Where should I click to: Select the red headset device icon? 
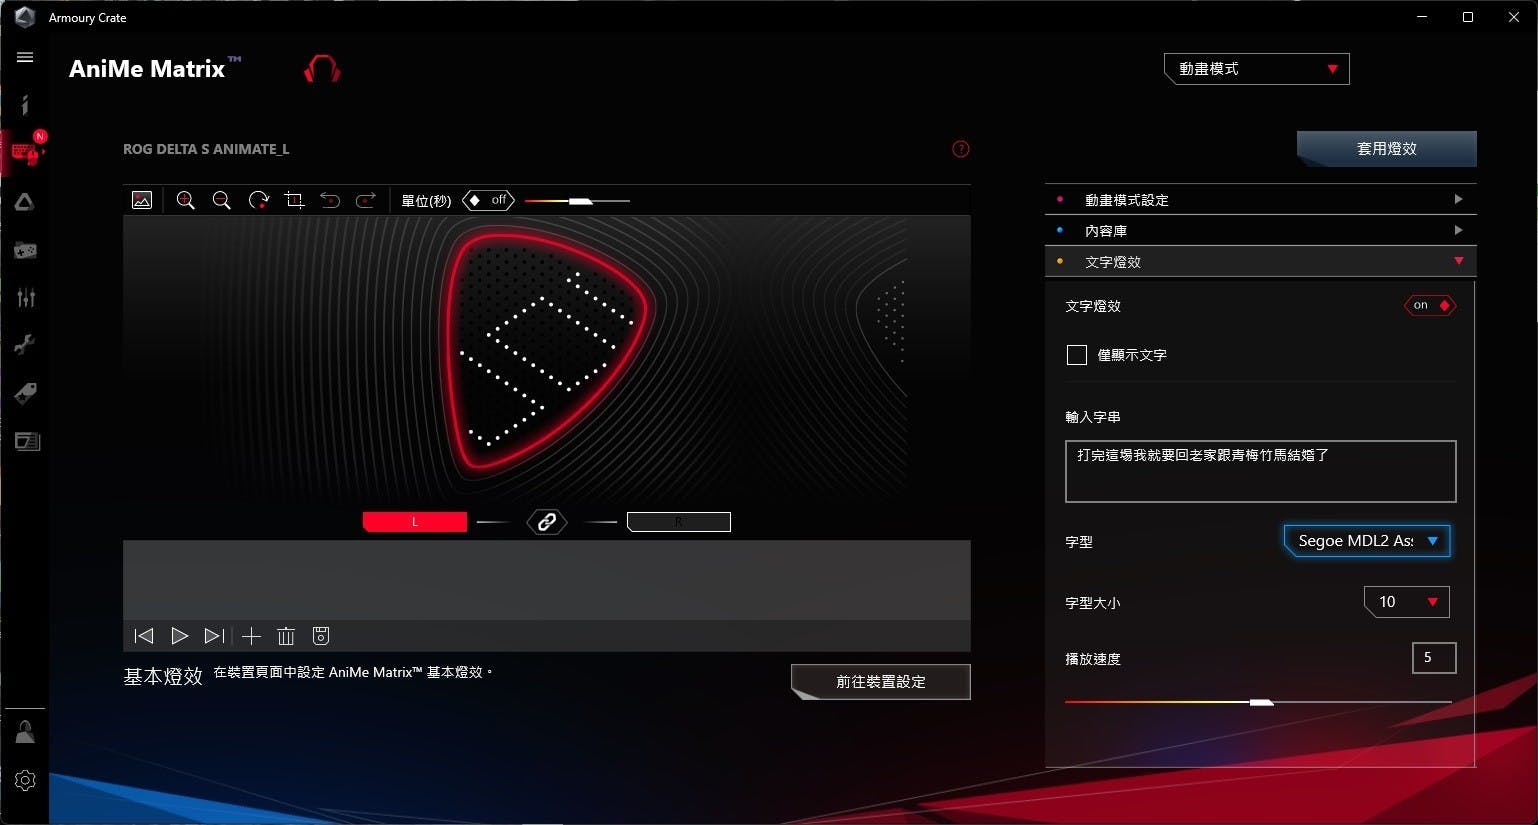tap(322, 69)
